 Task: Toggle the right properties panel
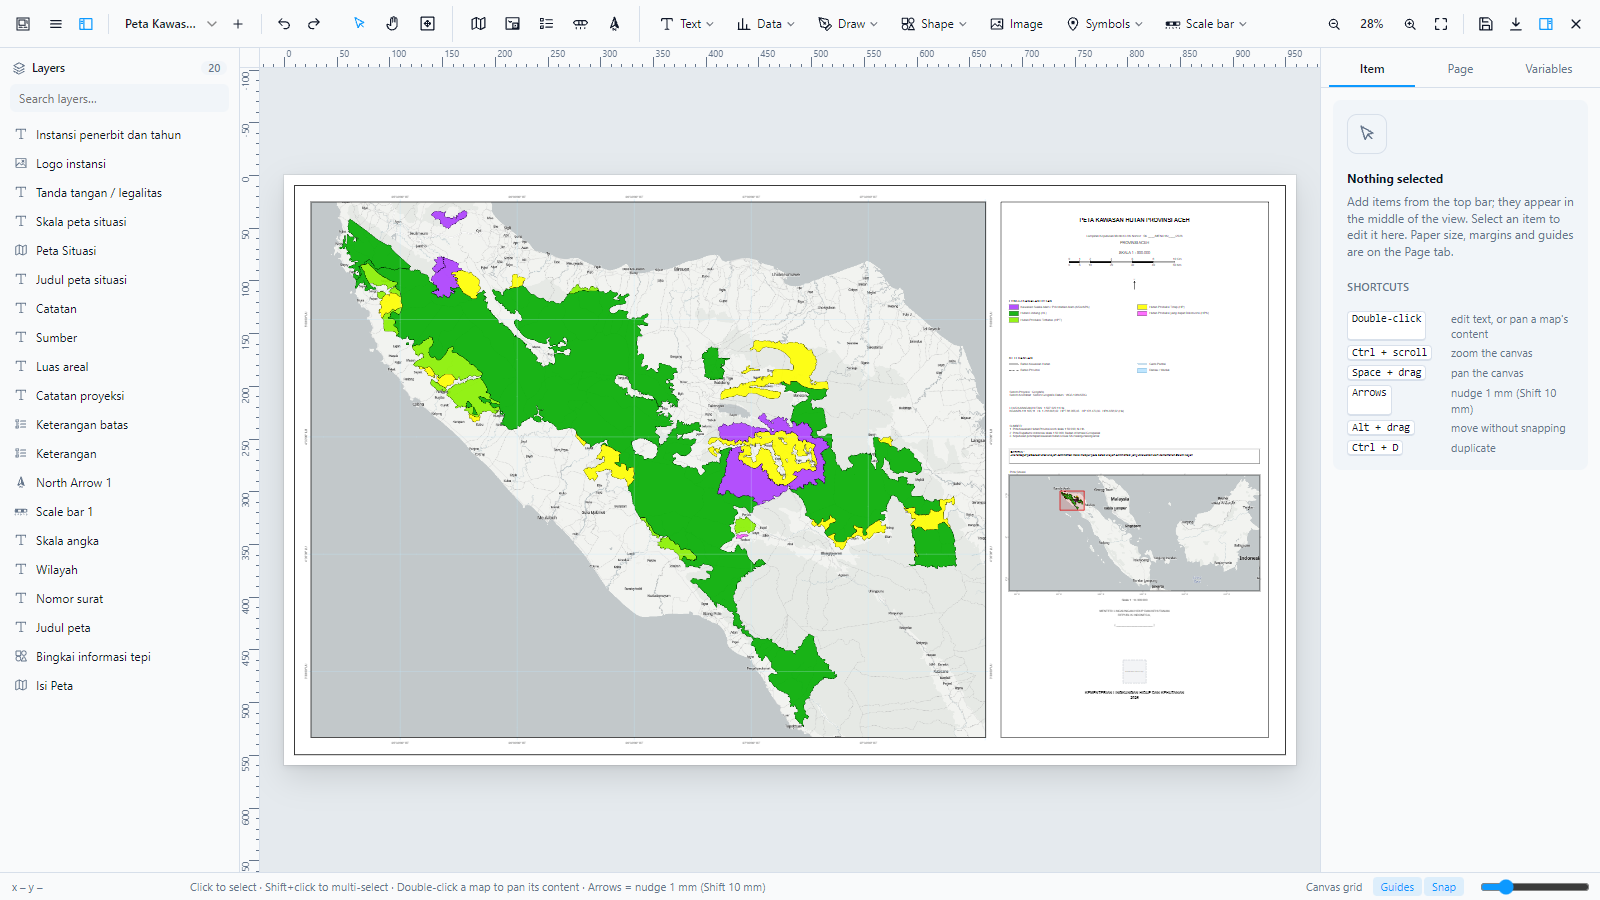coord(1546,24)
